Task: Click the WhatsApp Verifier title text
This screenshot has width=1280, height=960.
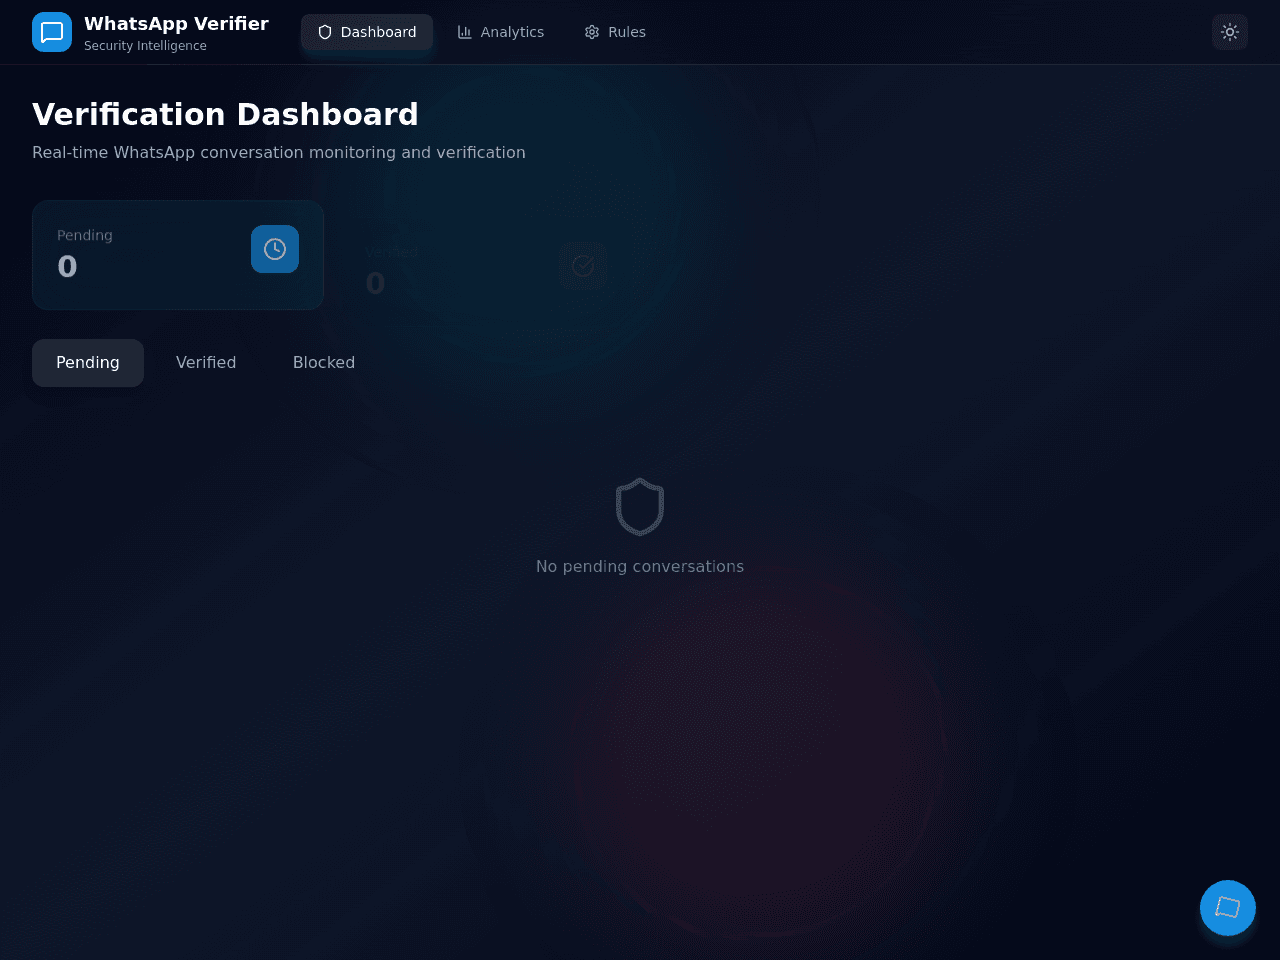Action: (x=176, y=23)
